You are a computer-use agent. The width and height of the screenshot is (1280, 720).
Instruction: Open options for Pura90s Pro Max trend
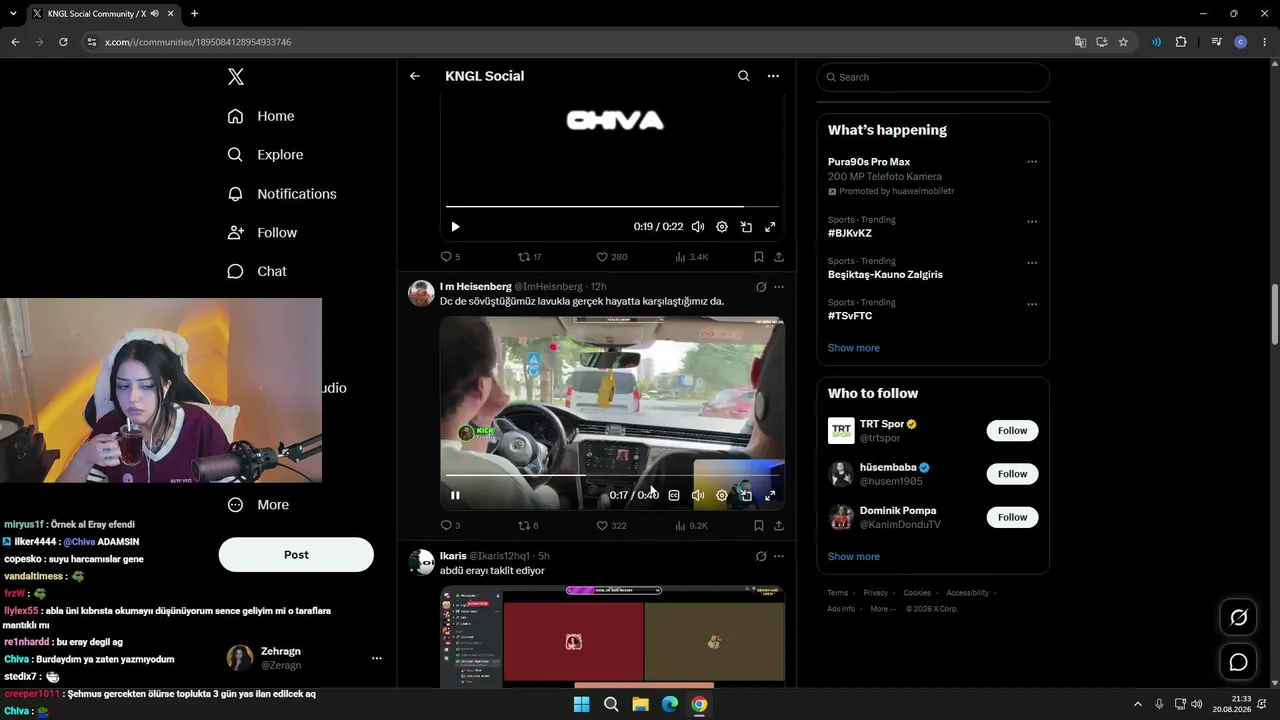[x=1032, y=162]
